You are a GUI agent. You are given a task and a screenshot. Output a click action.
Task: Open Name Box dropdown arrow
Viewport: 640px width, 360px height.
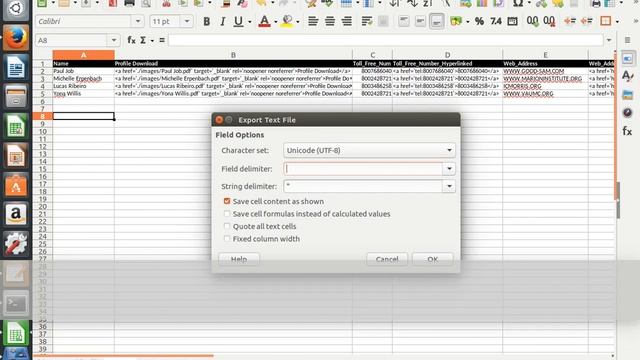pos(113,40)
